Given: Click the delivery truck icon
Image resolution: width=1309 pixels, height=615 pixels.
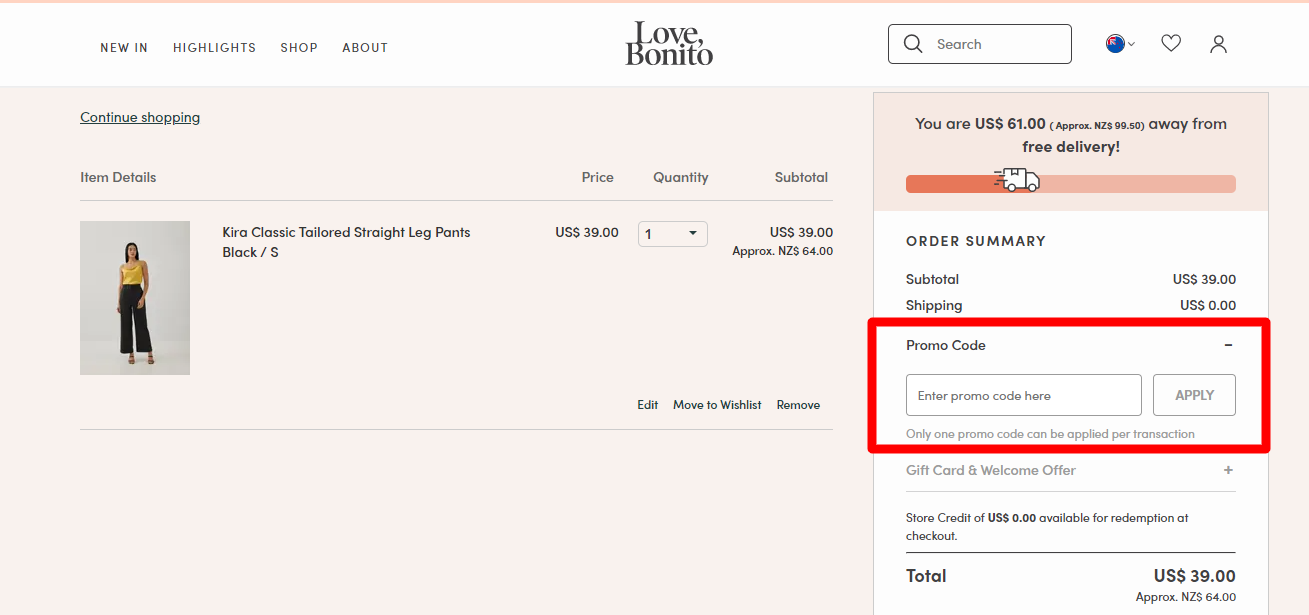Looking at the screenshot, I should pos(1017,179).
